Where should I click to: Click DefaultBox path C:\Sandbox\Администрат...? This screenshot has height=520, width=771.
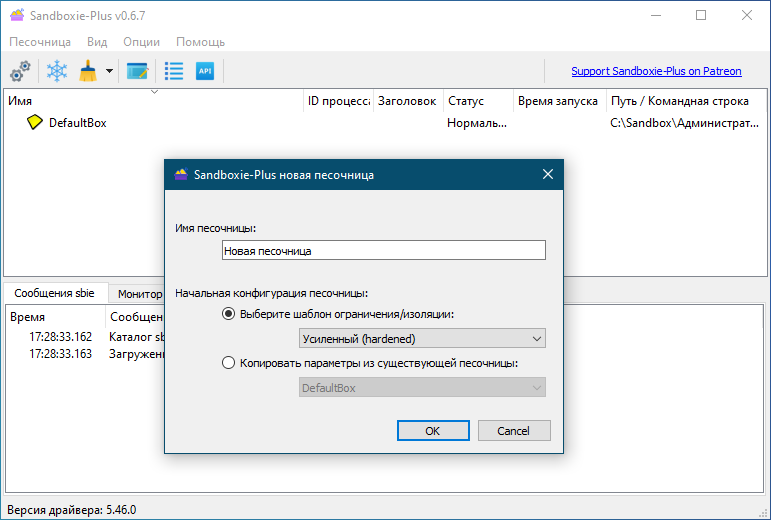click(684, 123)
